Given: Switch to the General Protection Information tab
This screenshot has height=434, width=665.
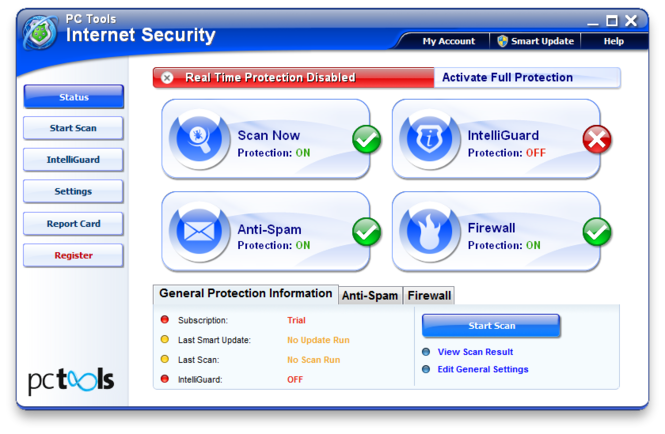Looking at the screenshot, I should click(246, 294).
